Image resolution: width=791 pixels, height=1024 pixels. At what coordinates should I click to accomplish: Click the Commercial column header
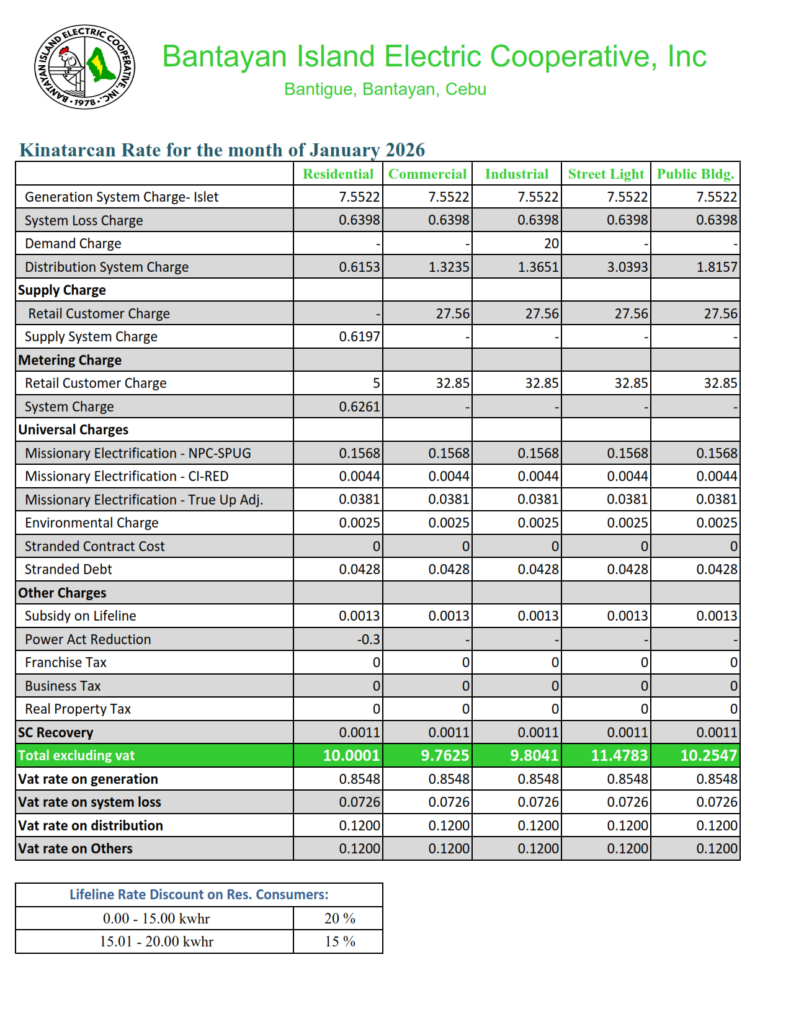[427, 174]
